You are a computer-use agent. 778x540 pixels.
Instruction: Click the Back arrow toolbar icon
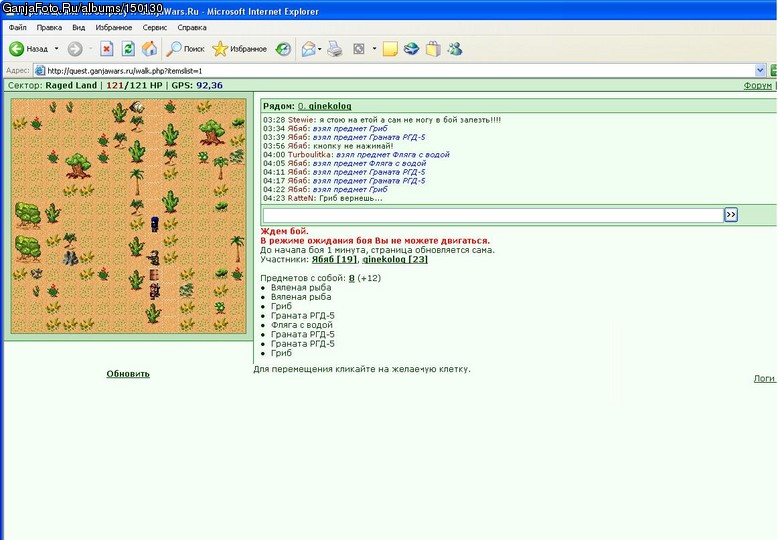point(16,49)
